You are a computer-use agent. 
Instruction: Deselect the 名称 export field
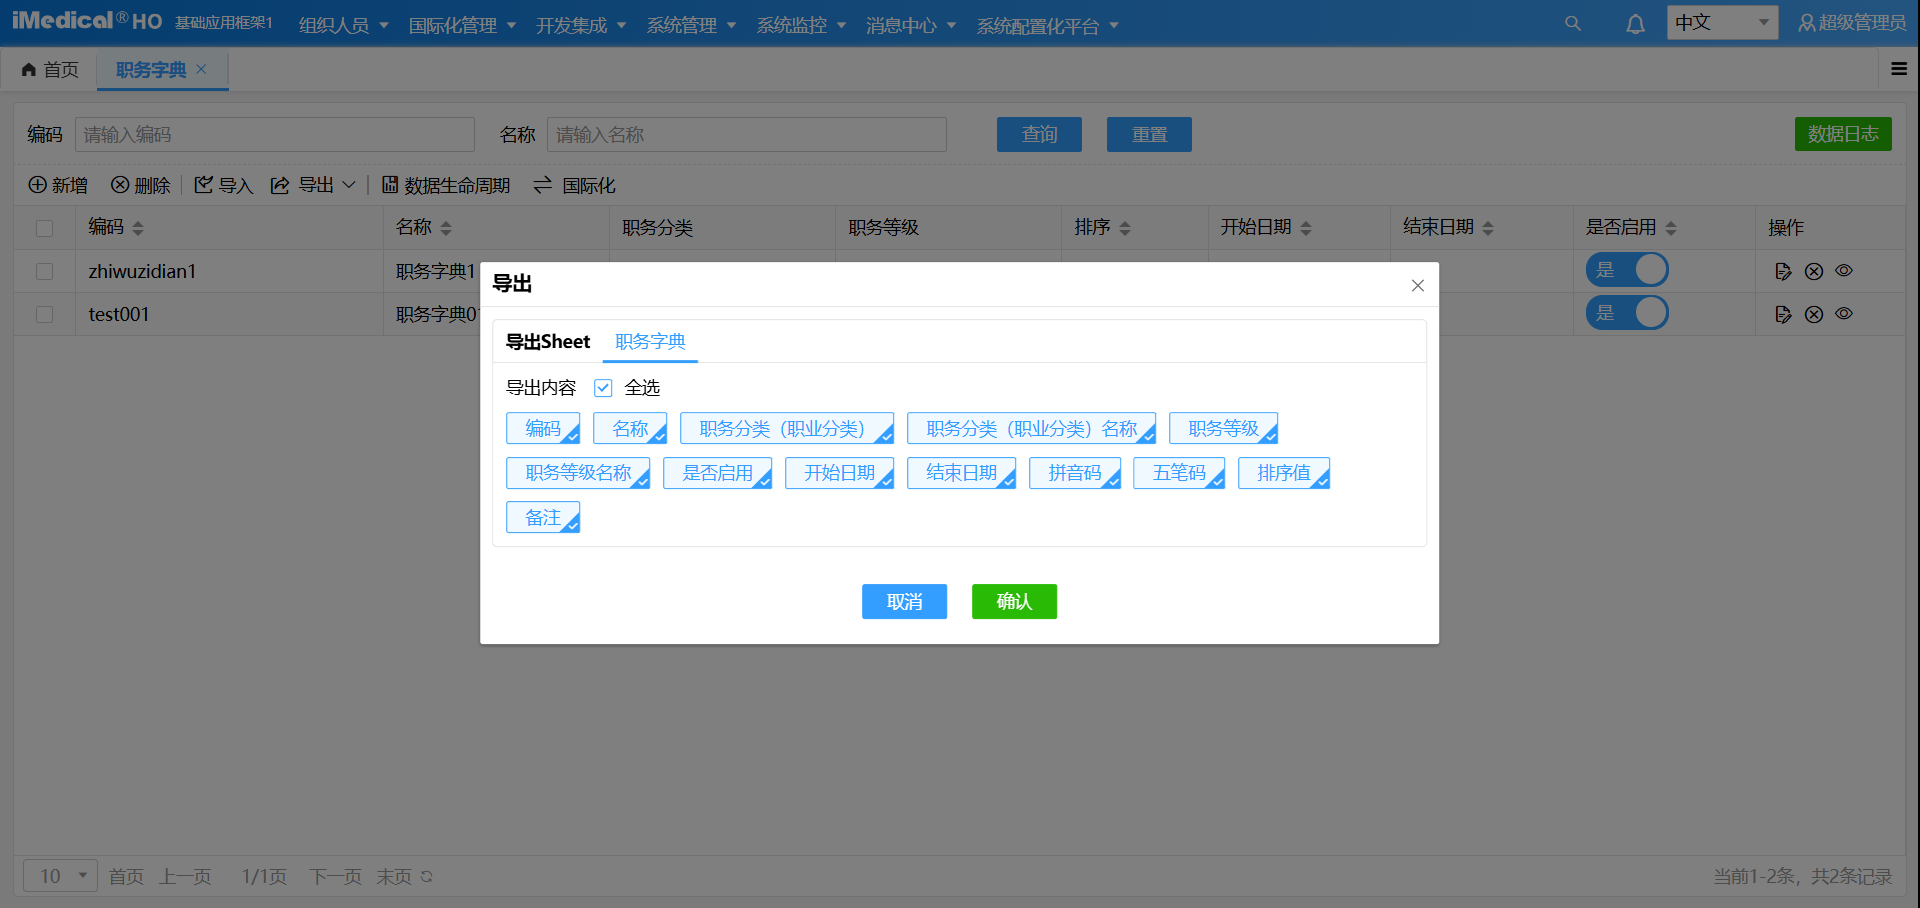click(630, 428)
